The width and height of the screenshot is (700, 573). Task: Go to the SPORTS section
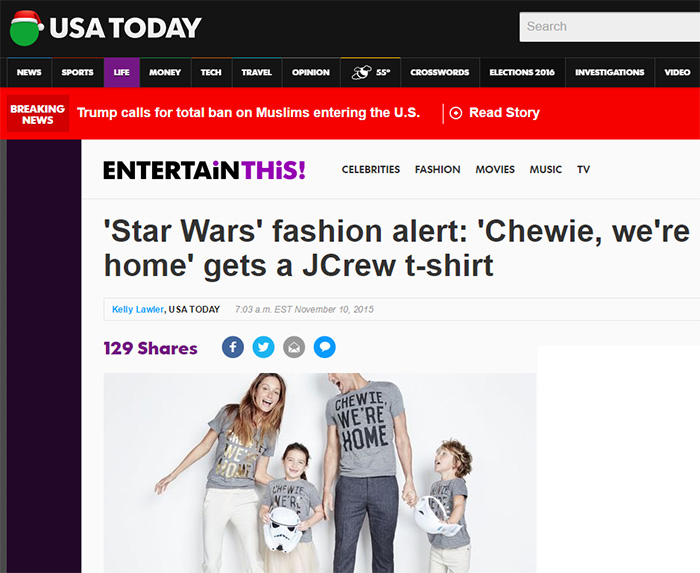tap(78, 72)
